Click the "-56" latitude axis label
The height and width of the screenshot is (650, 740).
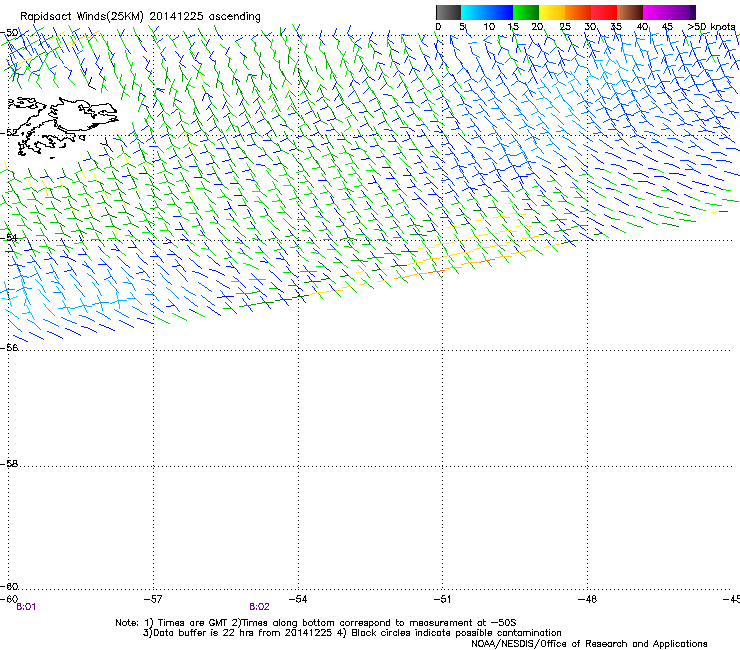(x=9, y=347)
